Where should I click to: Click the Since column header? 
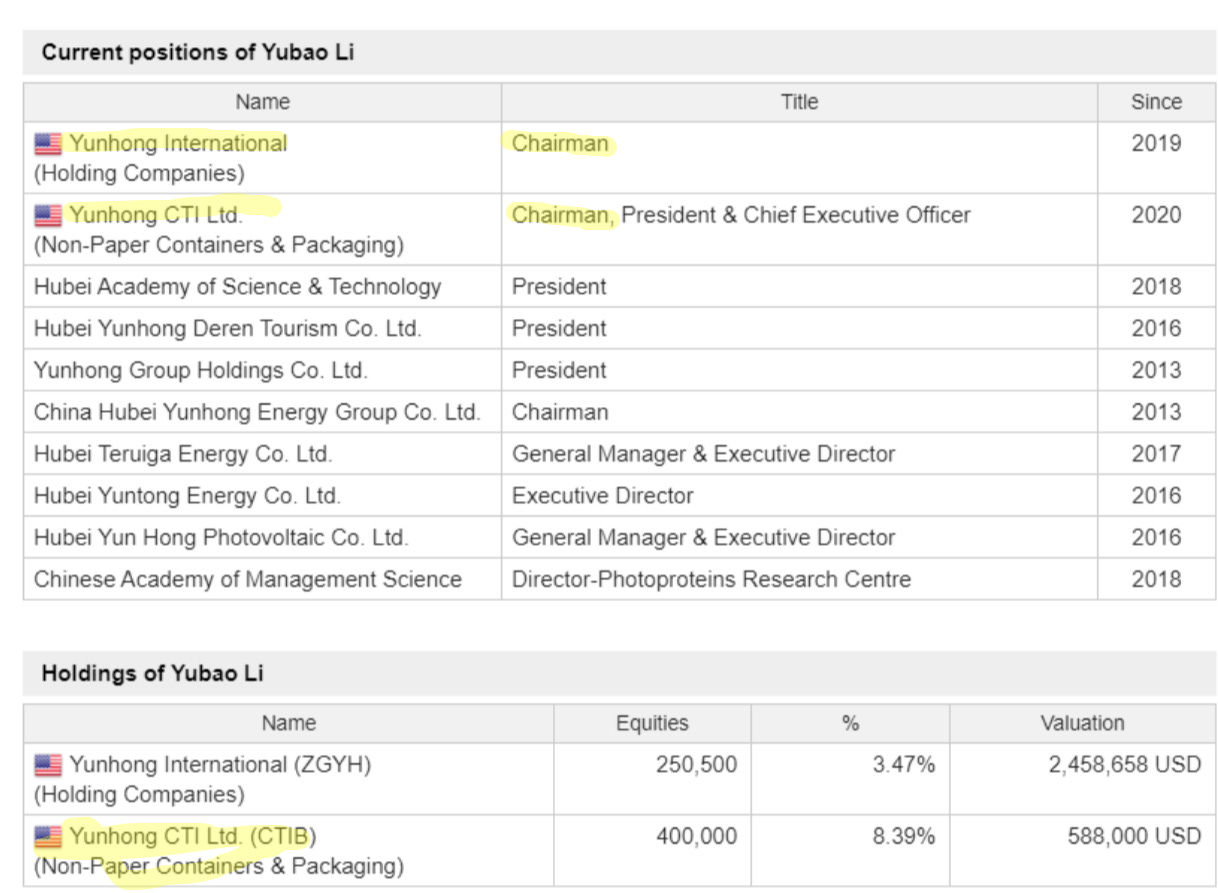click(1156, 102)
